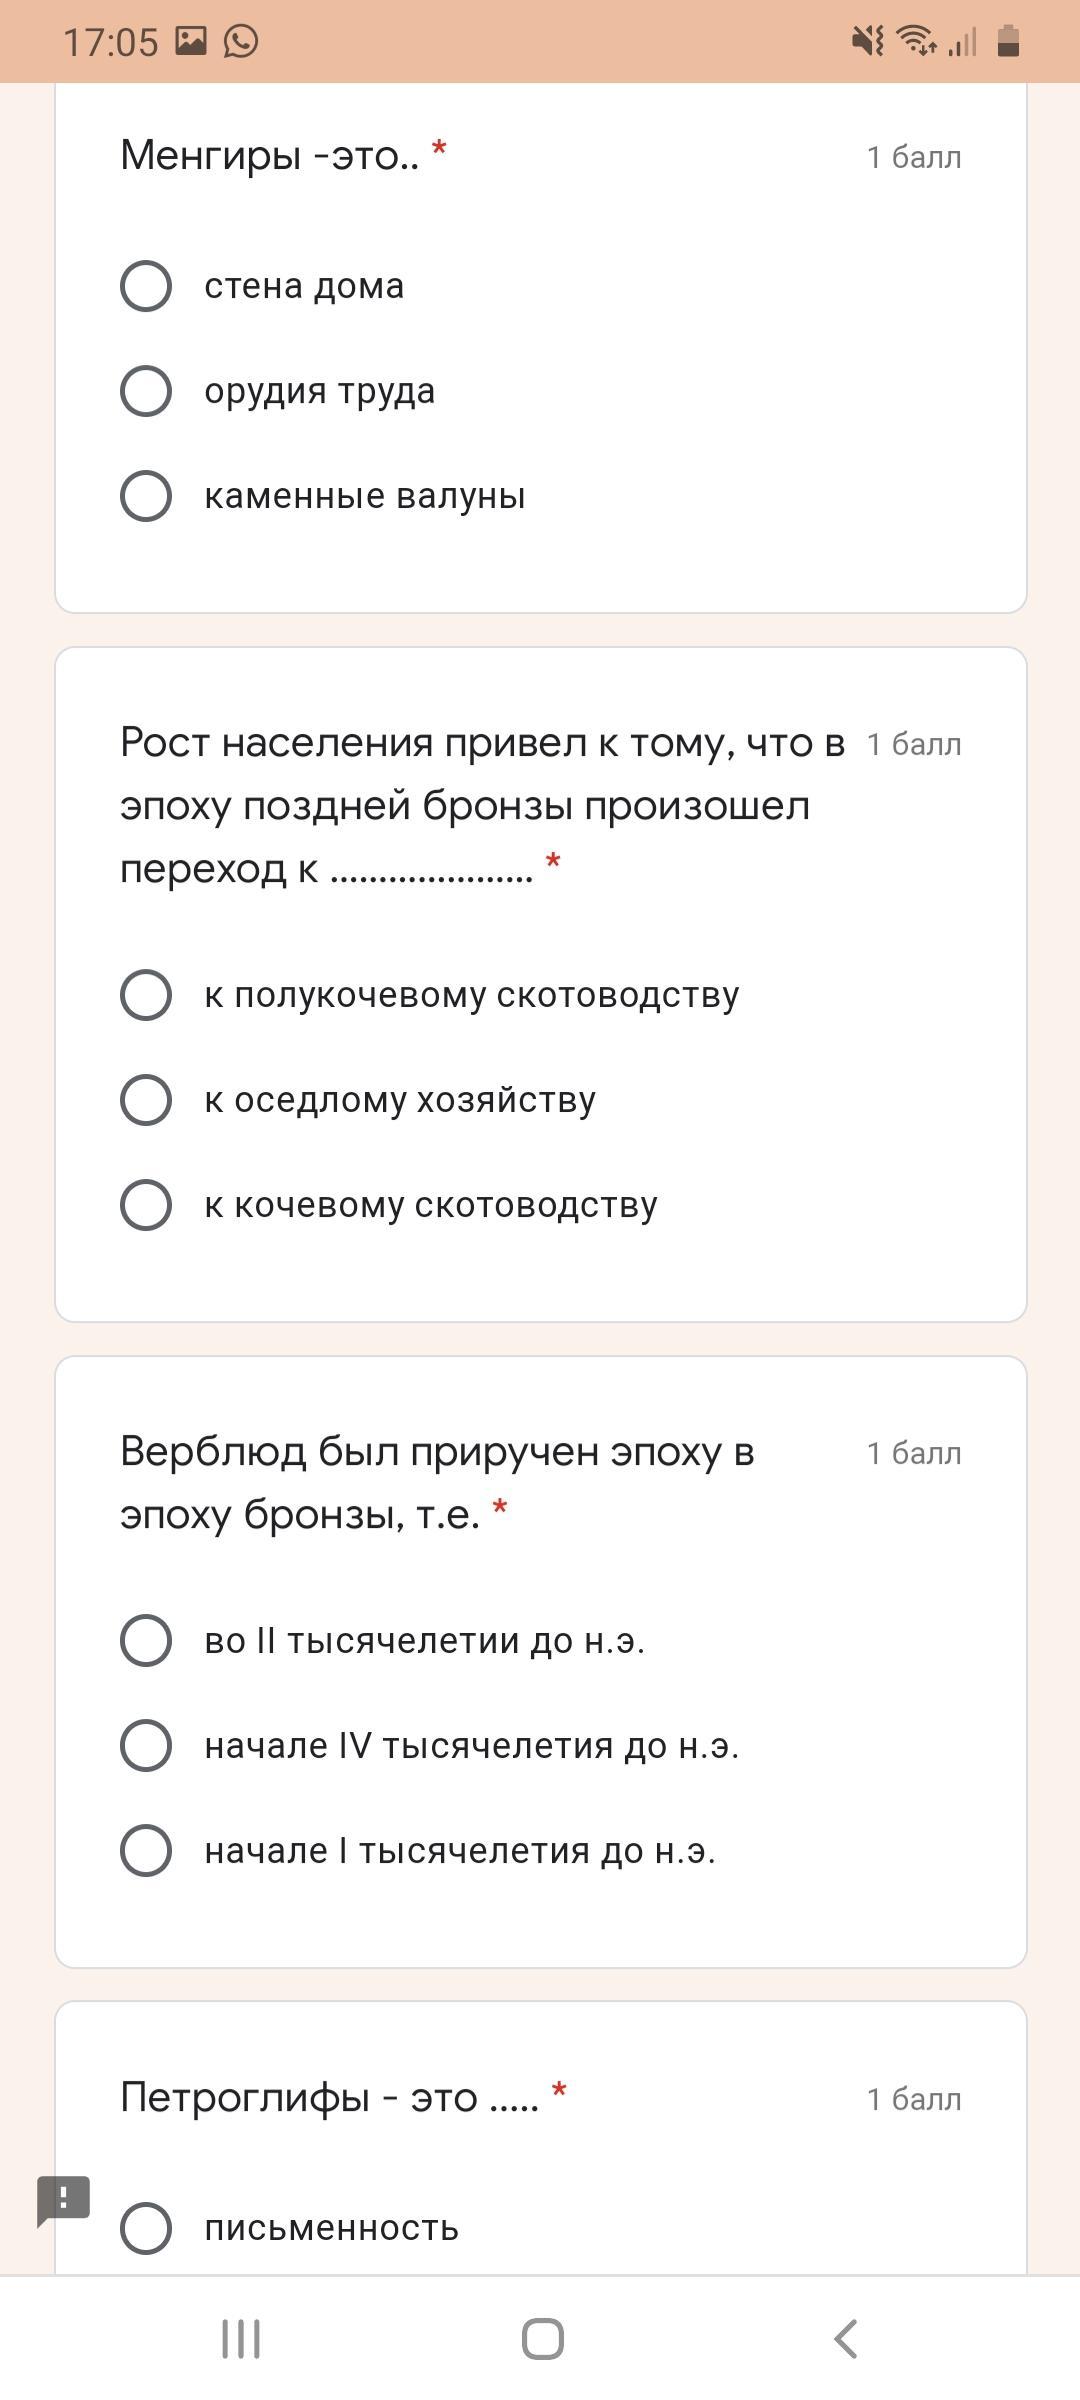Select the "письменность" radio option
The image size is (1080, 2400).
tap(146, 2229)
